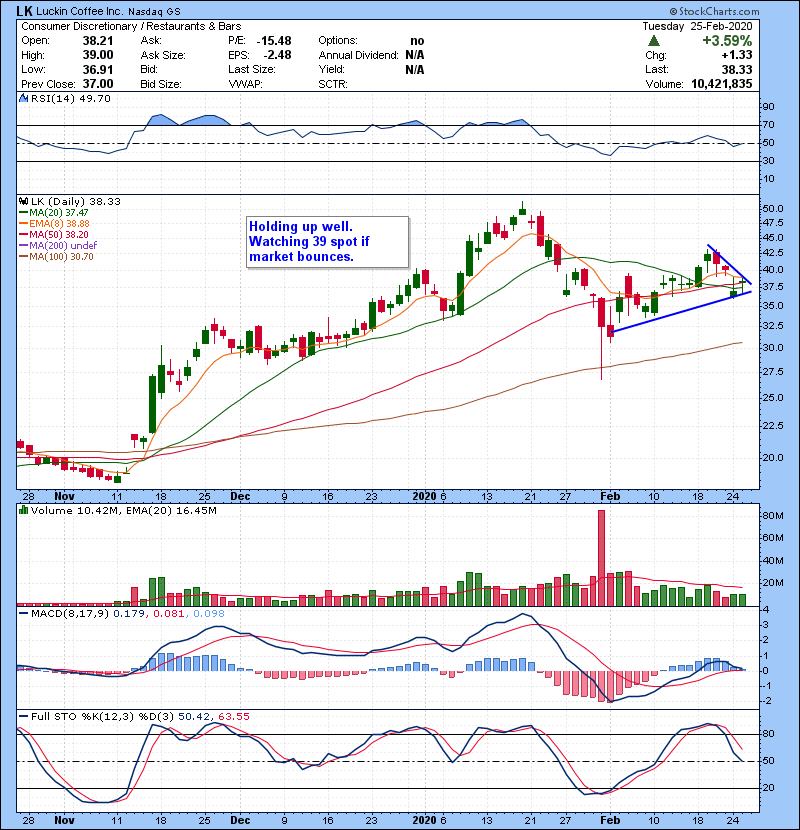Click the EPS value -2.48

[x=277, y=55]
